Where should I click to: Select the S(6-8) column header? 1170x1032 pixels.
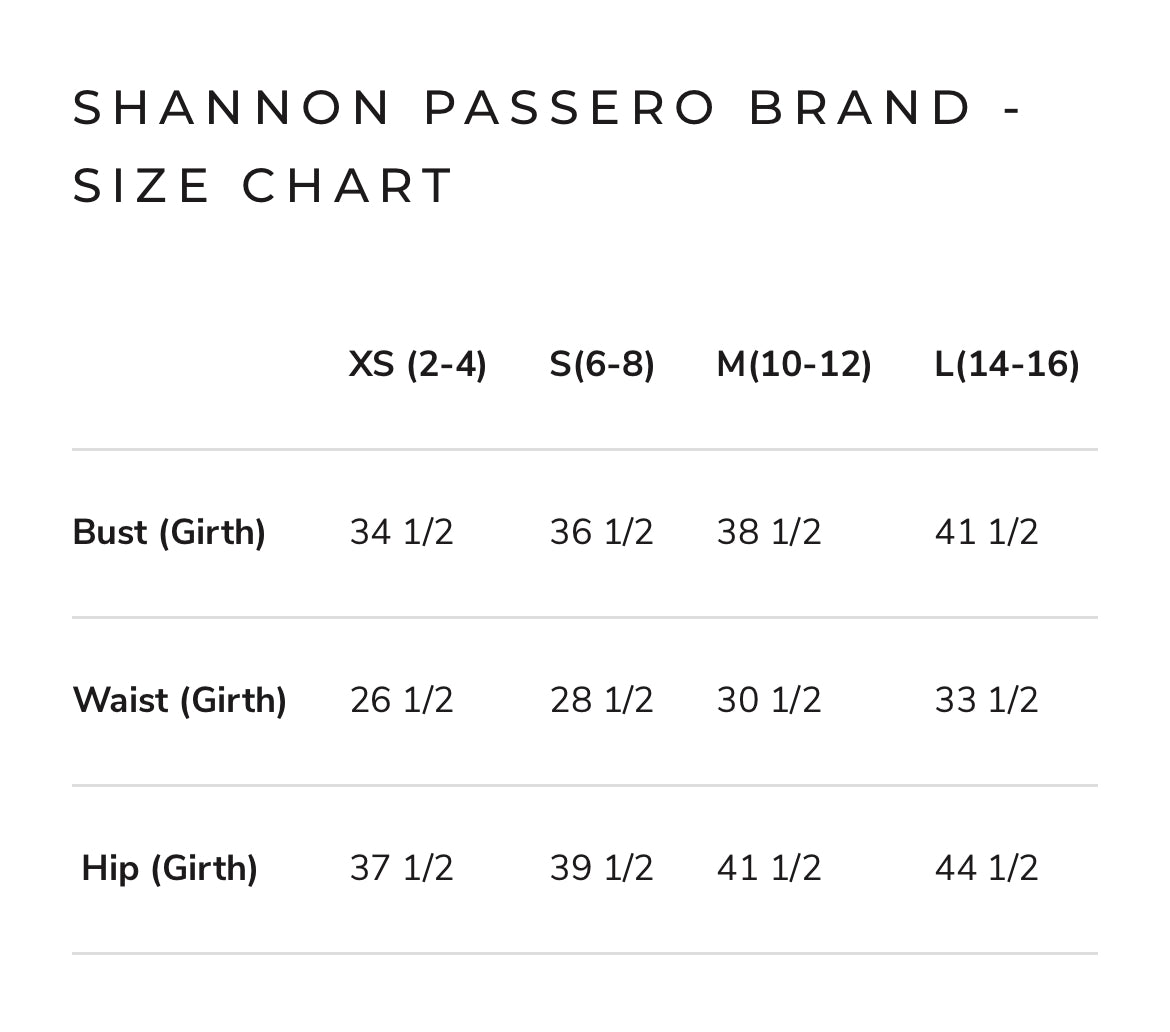[x=602, y=365]
